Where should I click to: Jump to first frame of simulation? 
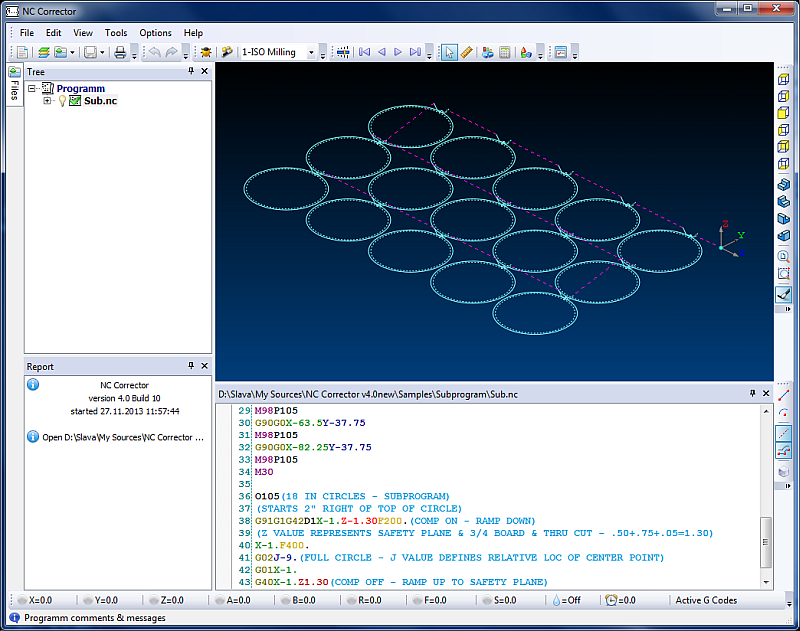(x=365, y=52)
